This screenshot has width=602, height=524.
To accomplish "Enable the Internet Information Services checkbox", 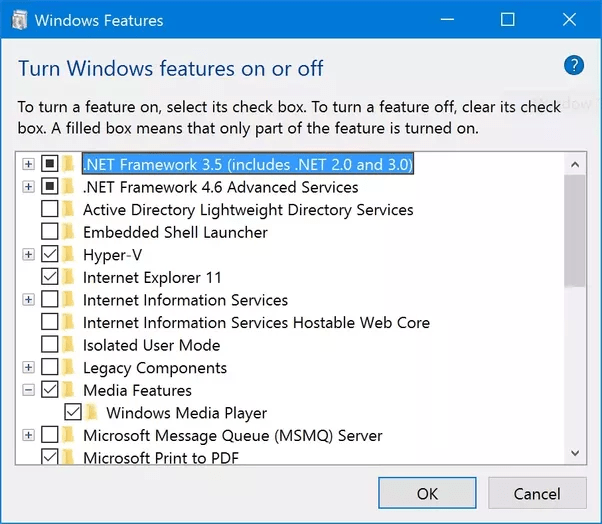I will tap(50, 299).
